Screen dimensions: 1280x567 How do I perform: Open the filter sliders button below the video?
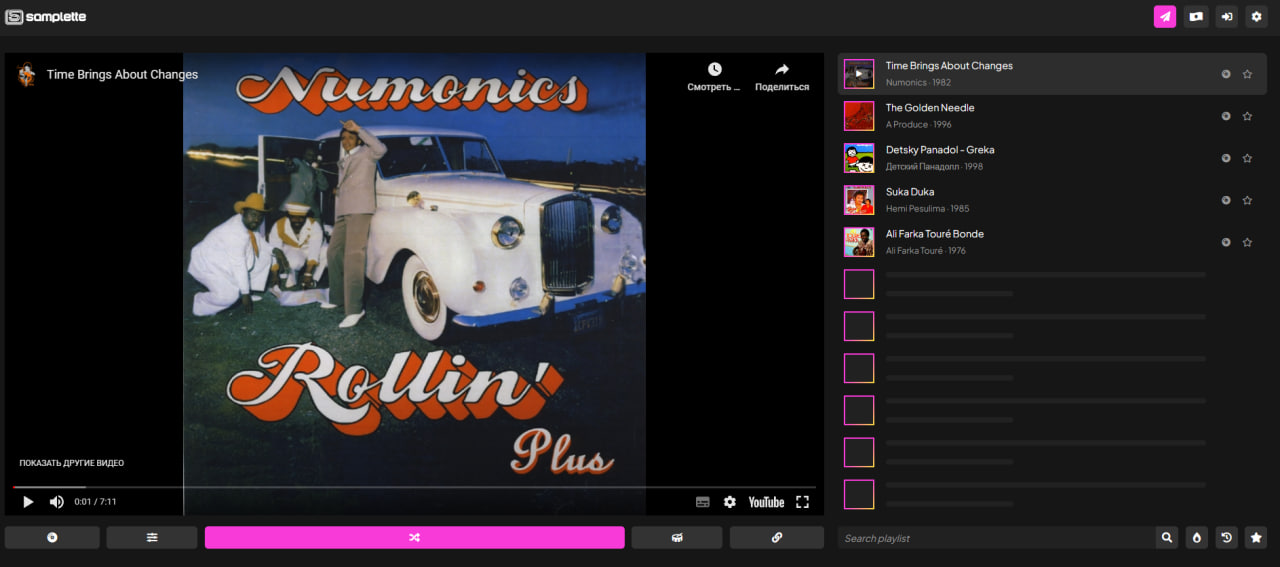pos(152,538)
